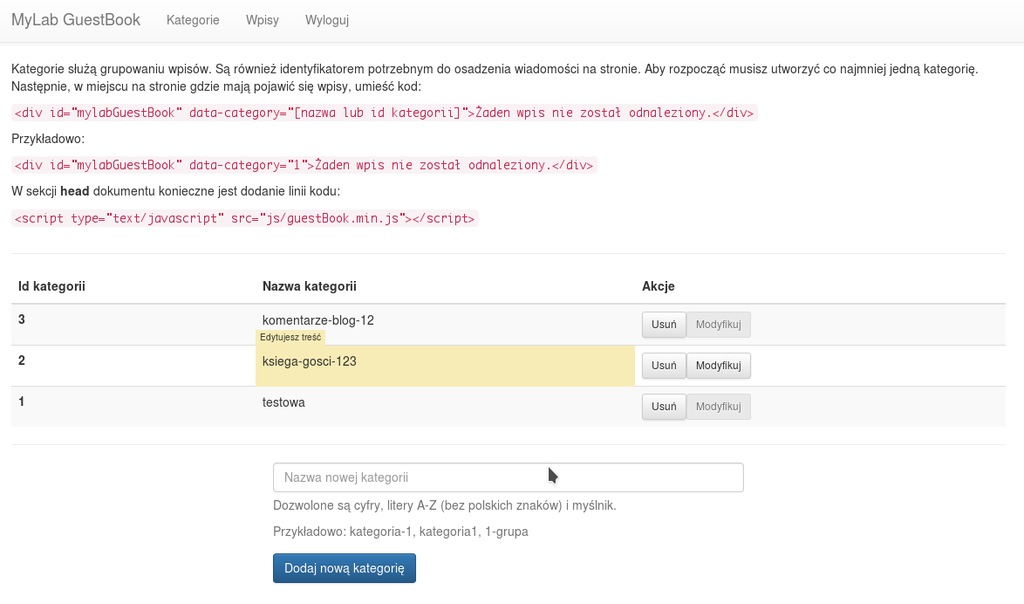Click the div snippet with [nazwa lub id kategorii]
This screenshot has height=604, width=1024.
[384, 113]
